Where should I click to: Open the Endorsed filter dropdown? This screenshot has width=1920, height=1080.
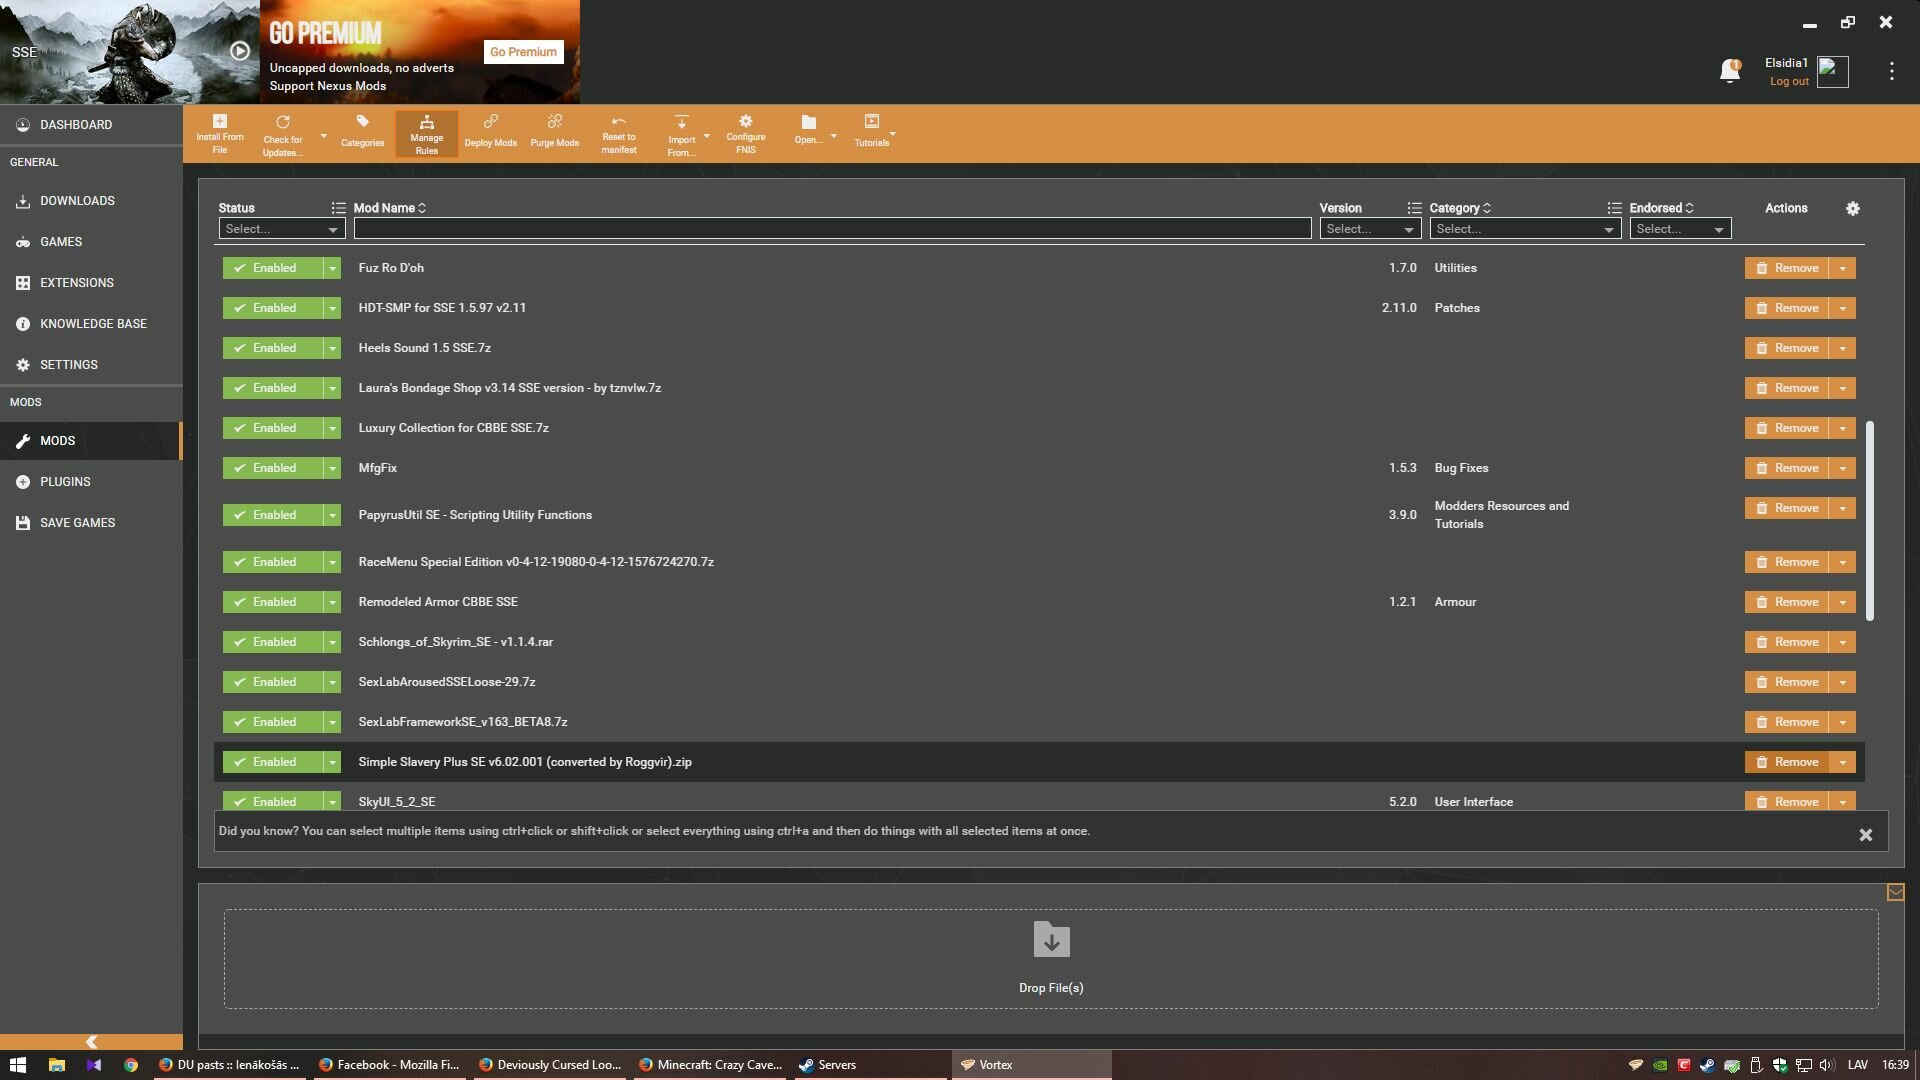pos(1680,229)
